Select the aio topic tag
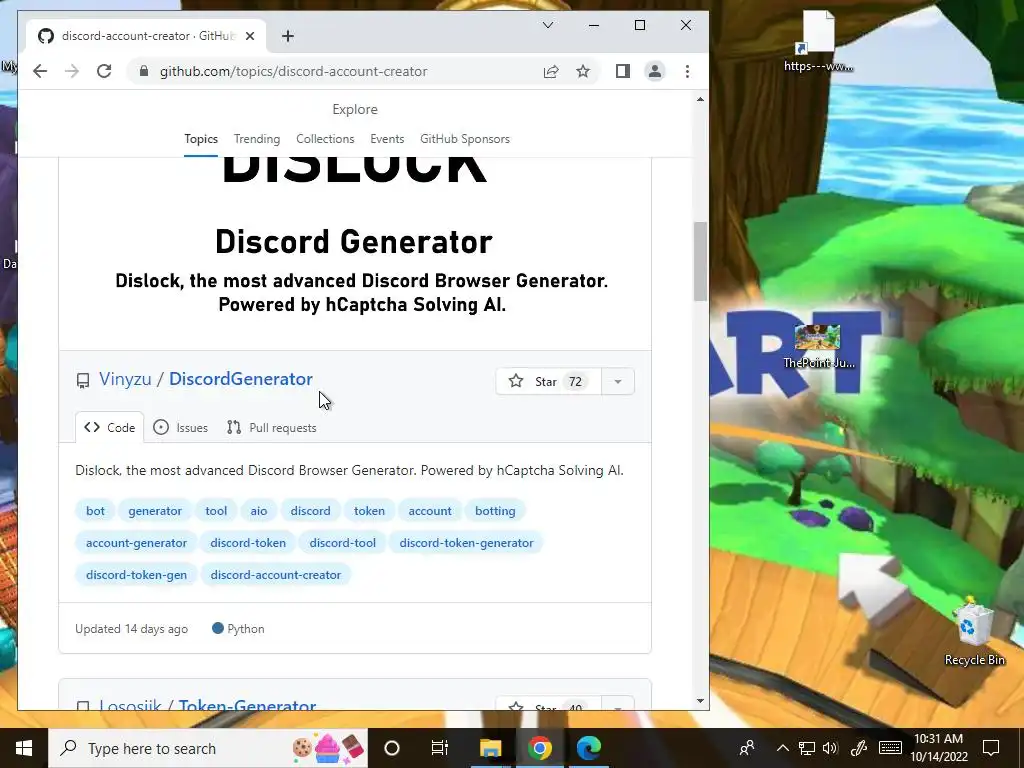The width and height of the screenshot is (1024, 768). [x=259, y=511]
